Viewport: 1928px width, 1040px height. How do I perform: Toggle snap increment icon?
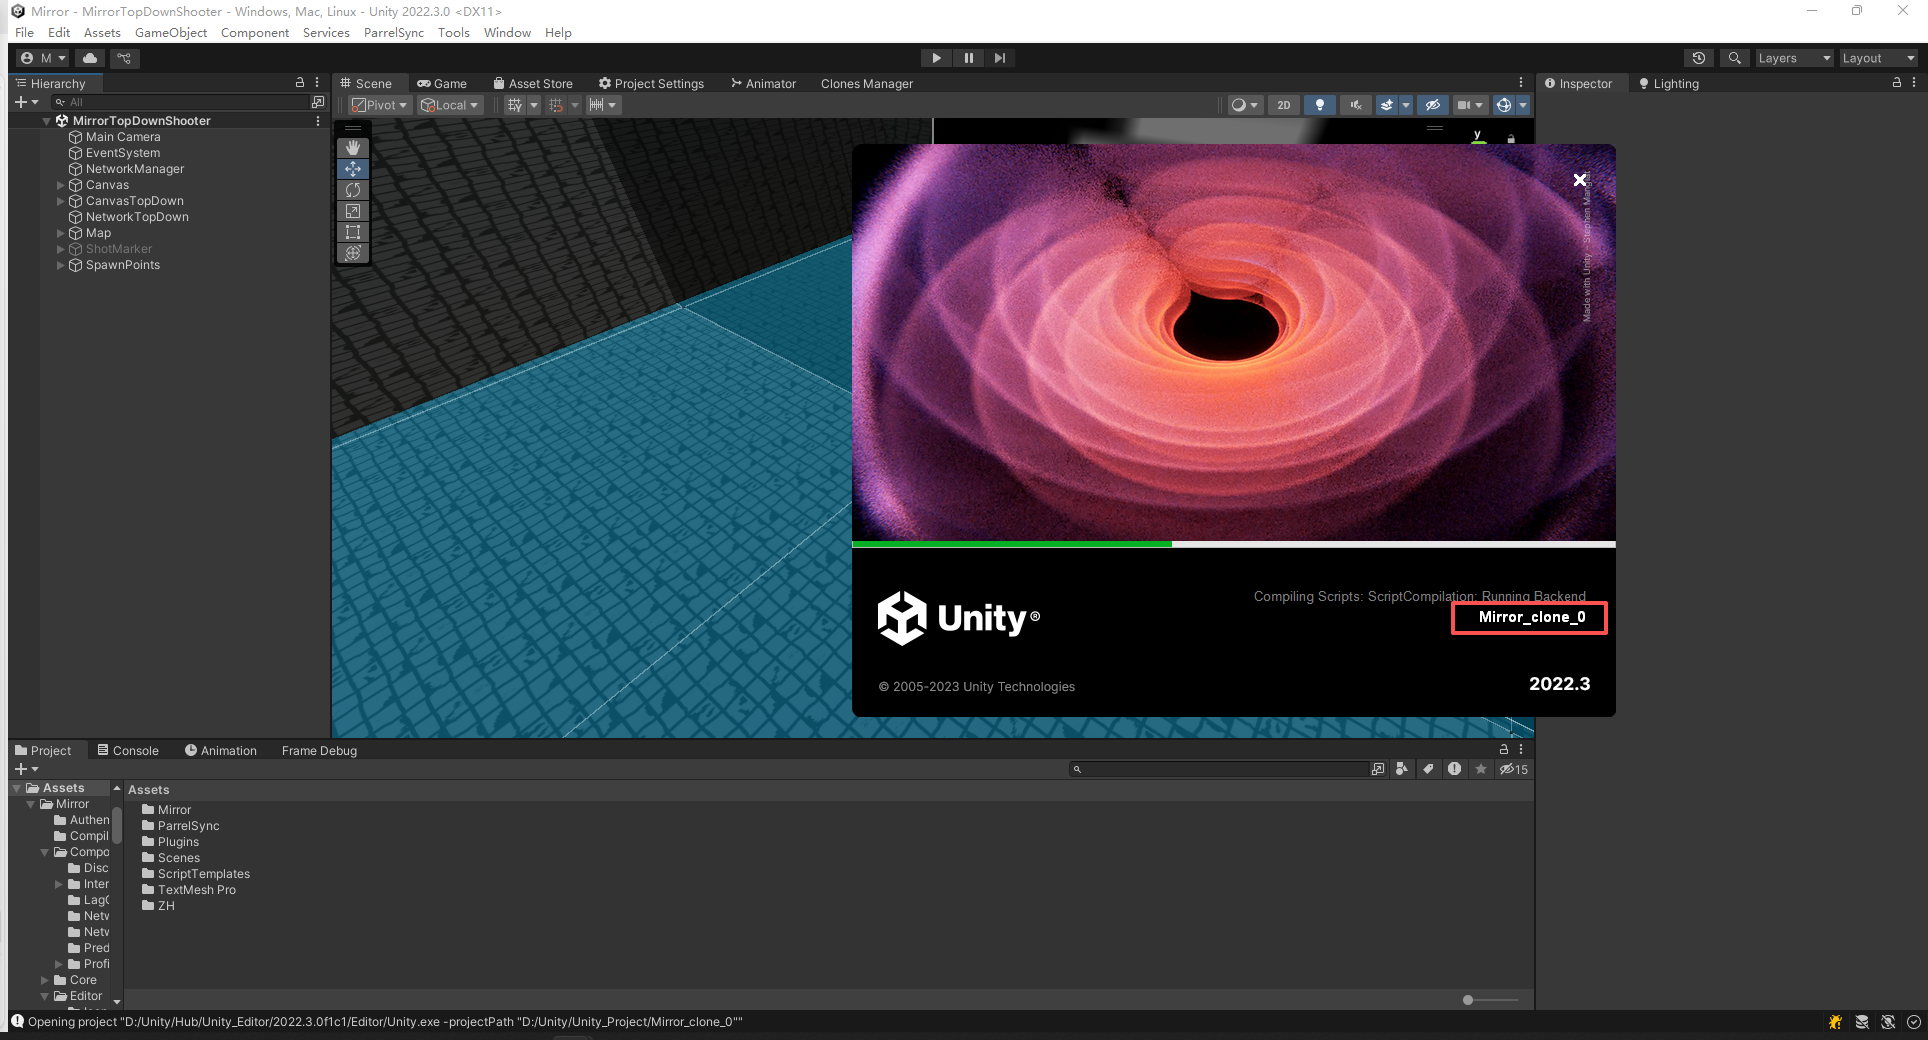[557, 105]
